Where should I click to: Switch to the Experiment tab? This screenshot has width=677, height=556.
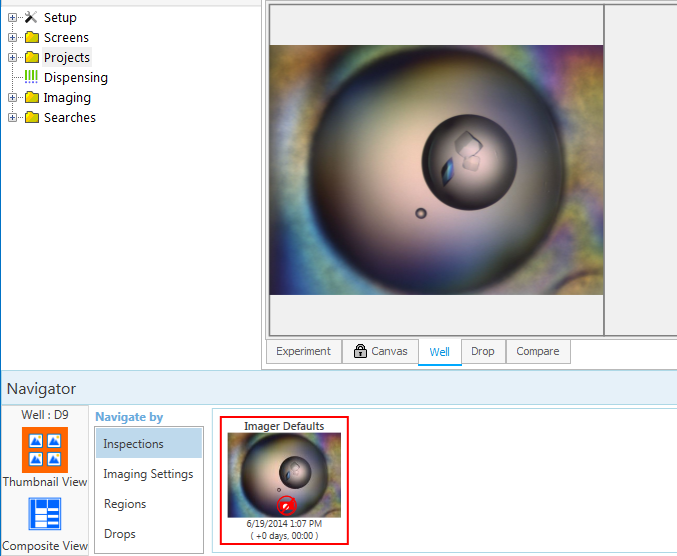(x=304, y=351)
